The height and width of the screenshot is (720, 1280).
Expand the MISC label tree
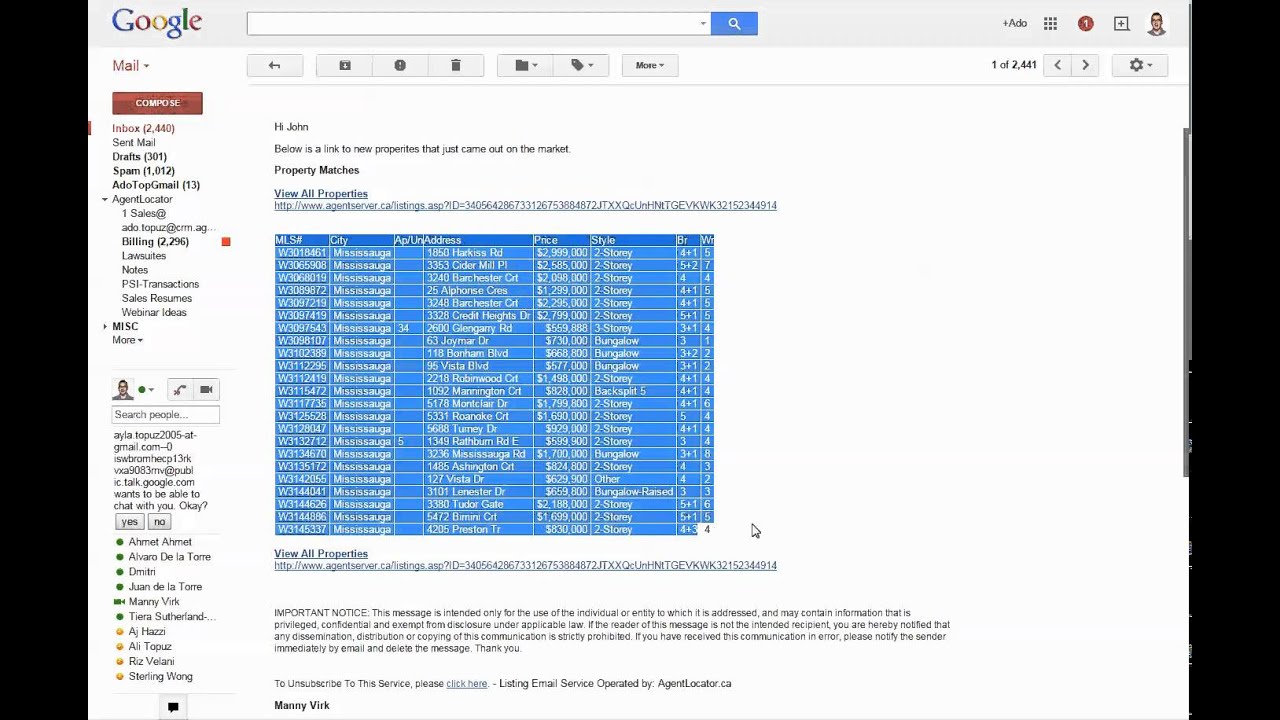105,326
